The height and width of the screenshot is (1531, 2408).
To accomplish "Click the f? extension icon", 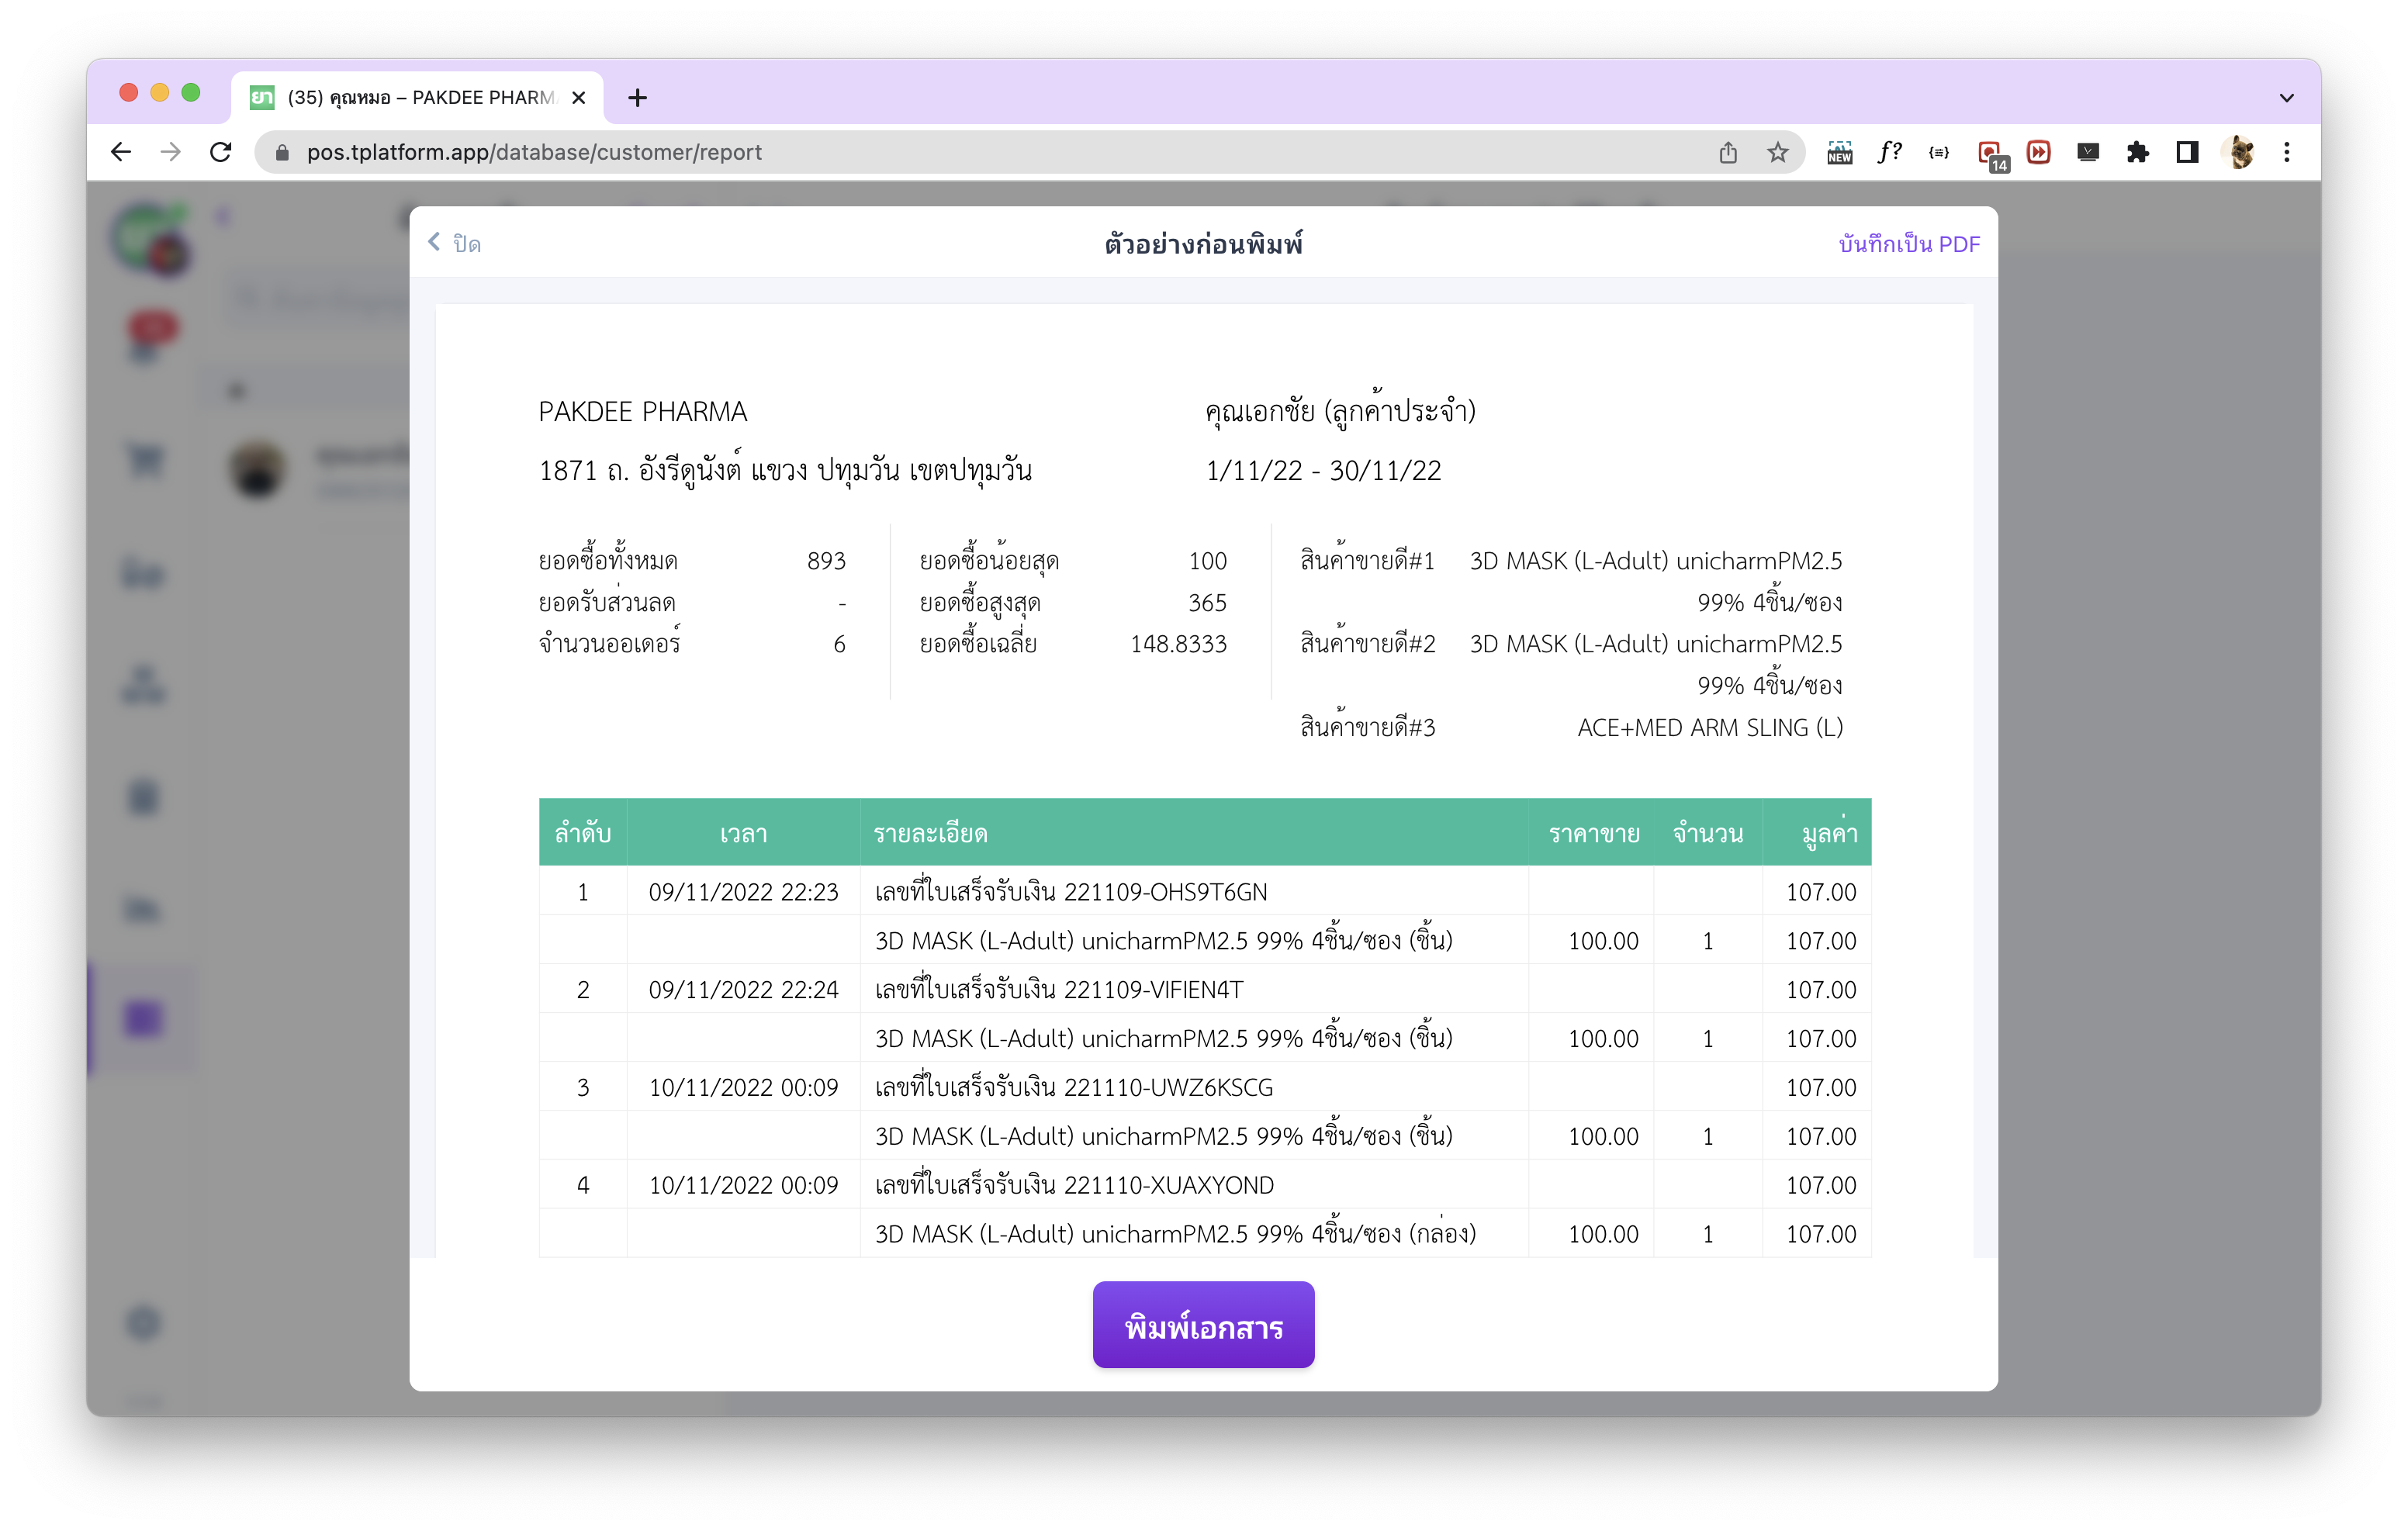I will pyautogui.click(x=1889, y=152).
